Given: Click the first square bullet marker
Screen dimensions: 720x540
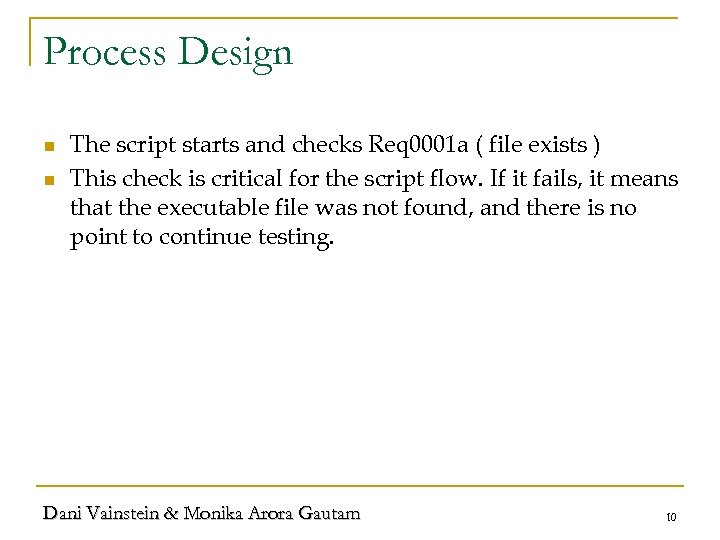Looking at the screenshot, I should pos(47,147).
